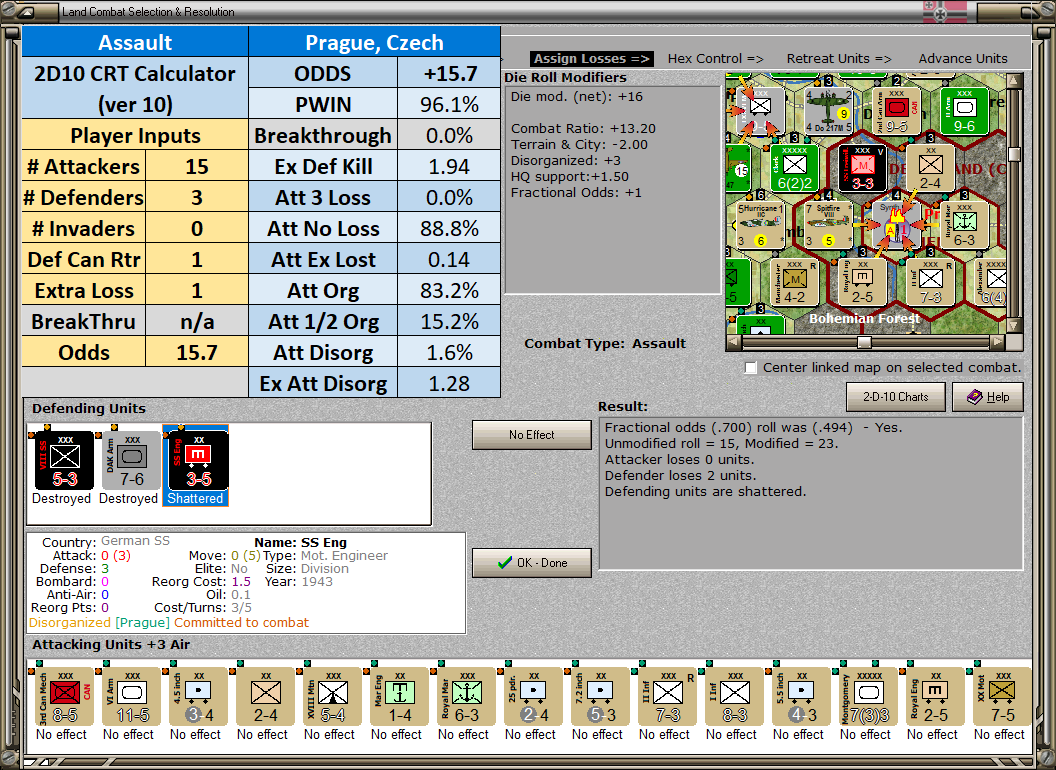1056x770 pixels.
Task: Select the Royal Mar 6-3 attacking unit
Action: point(466,697)
